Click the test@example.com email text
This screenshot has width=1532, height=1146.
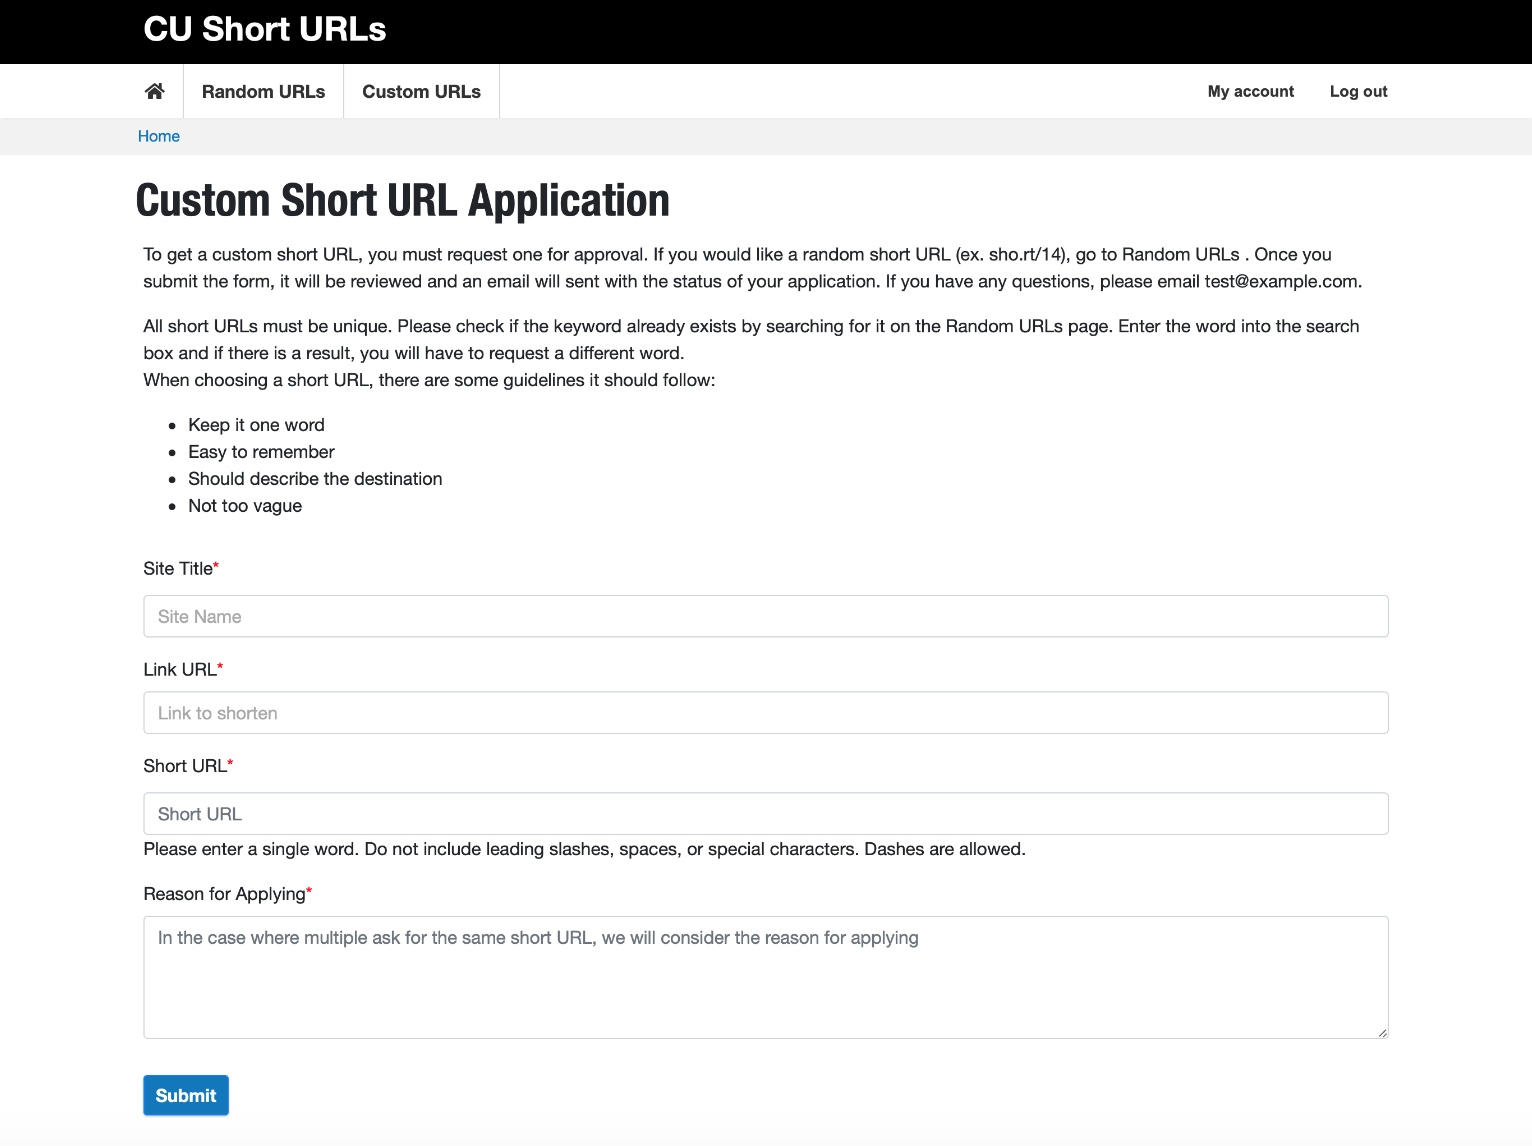[x=1281, y=281]
